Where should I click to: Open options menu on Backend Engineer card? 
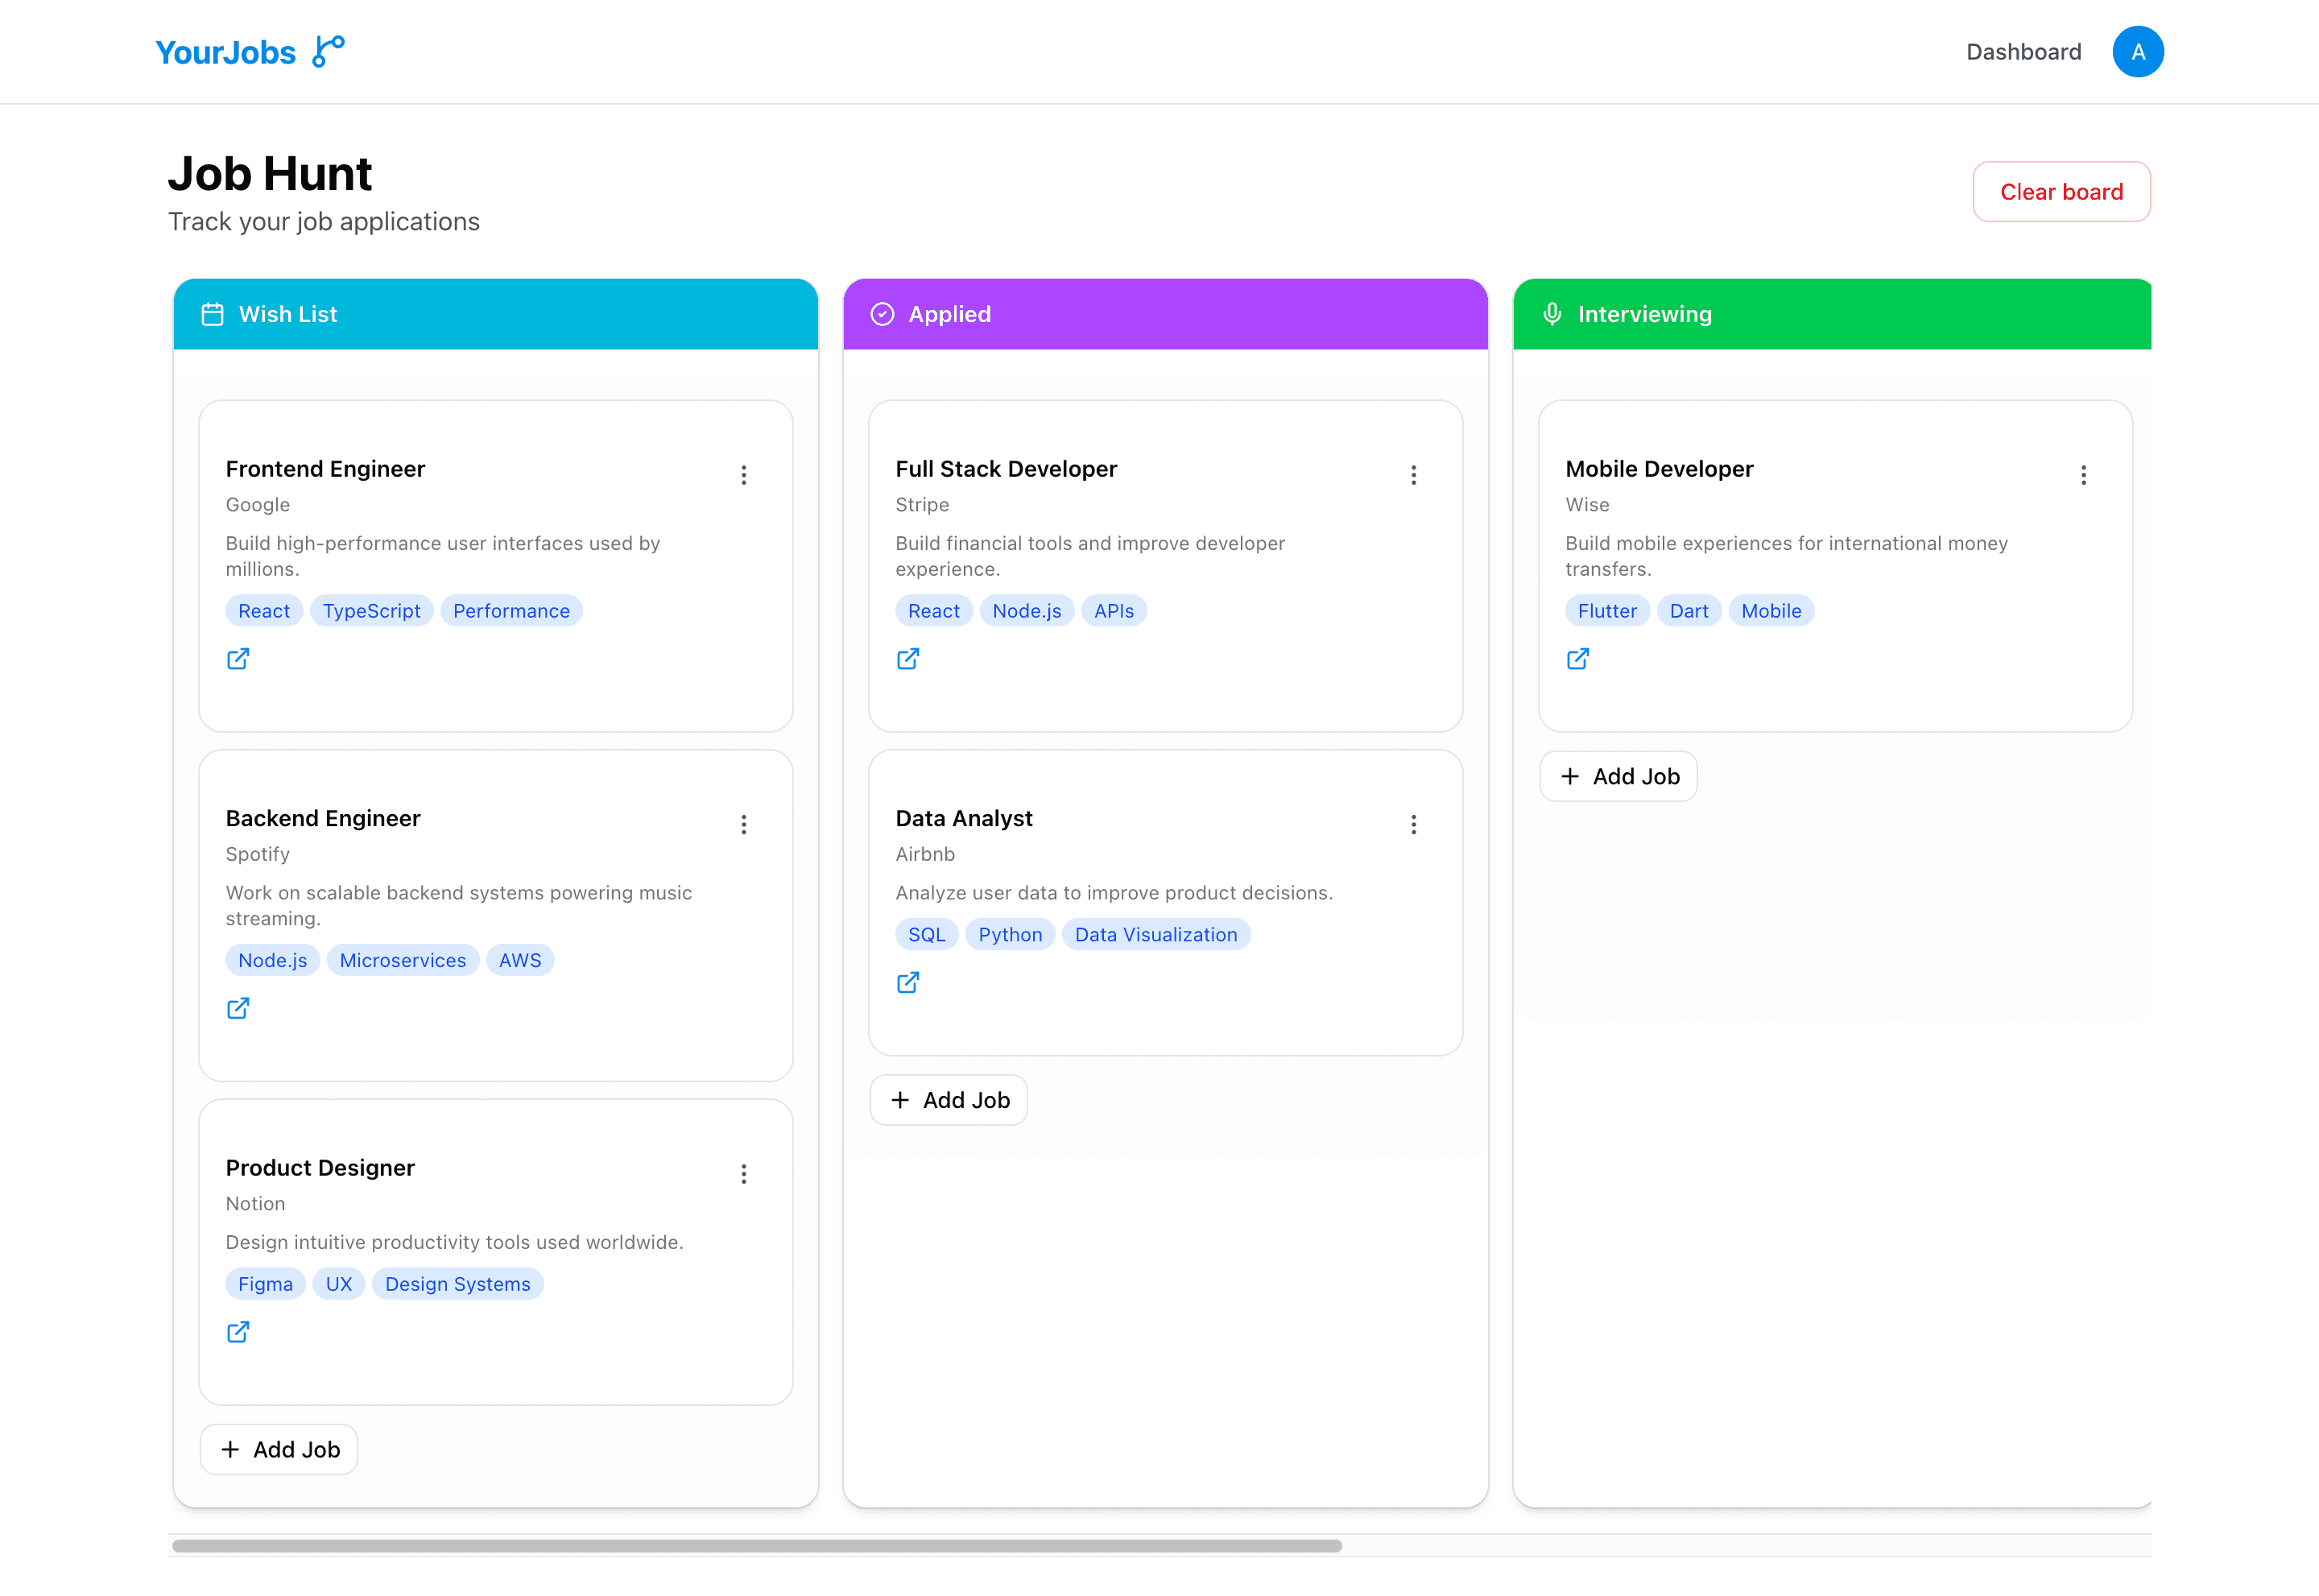tap(744, 824)
